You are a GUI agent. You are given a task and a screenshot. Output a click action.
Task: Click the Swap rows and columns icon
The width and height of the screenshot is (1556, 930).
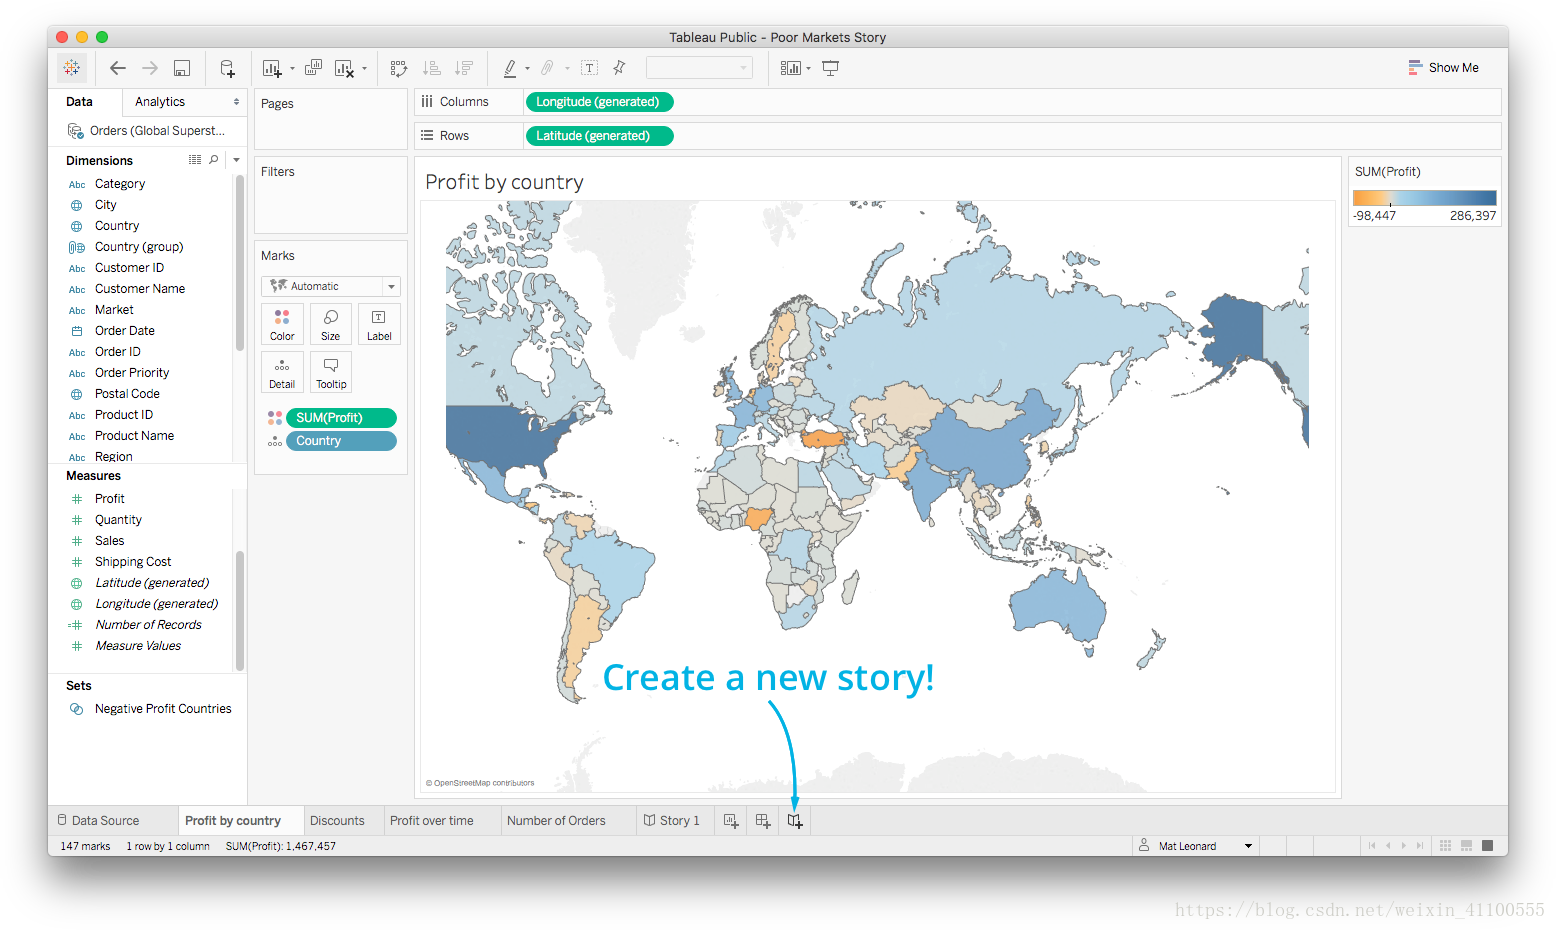(x=399, y=68)
